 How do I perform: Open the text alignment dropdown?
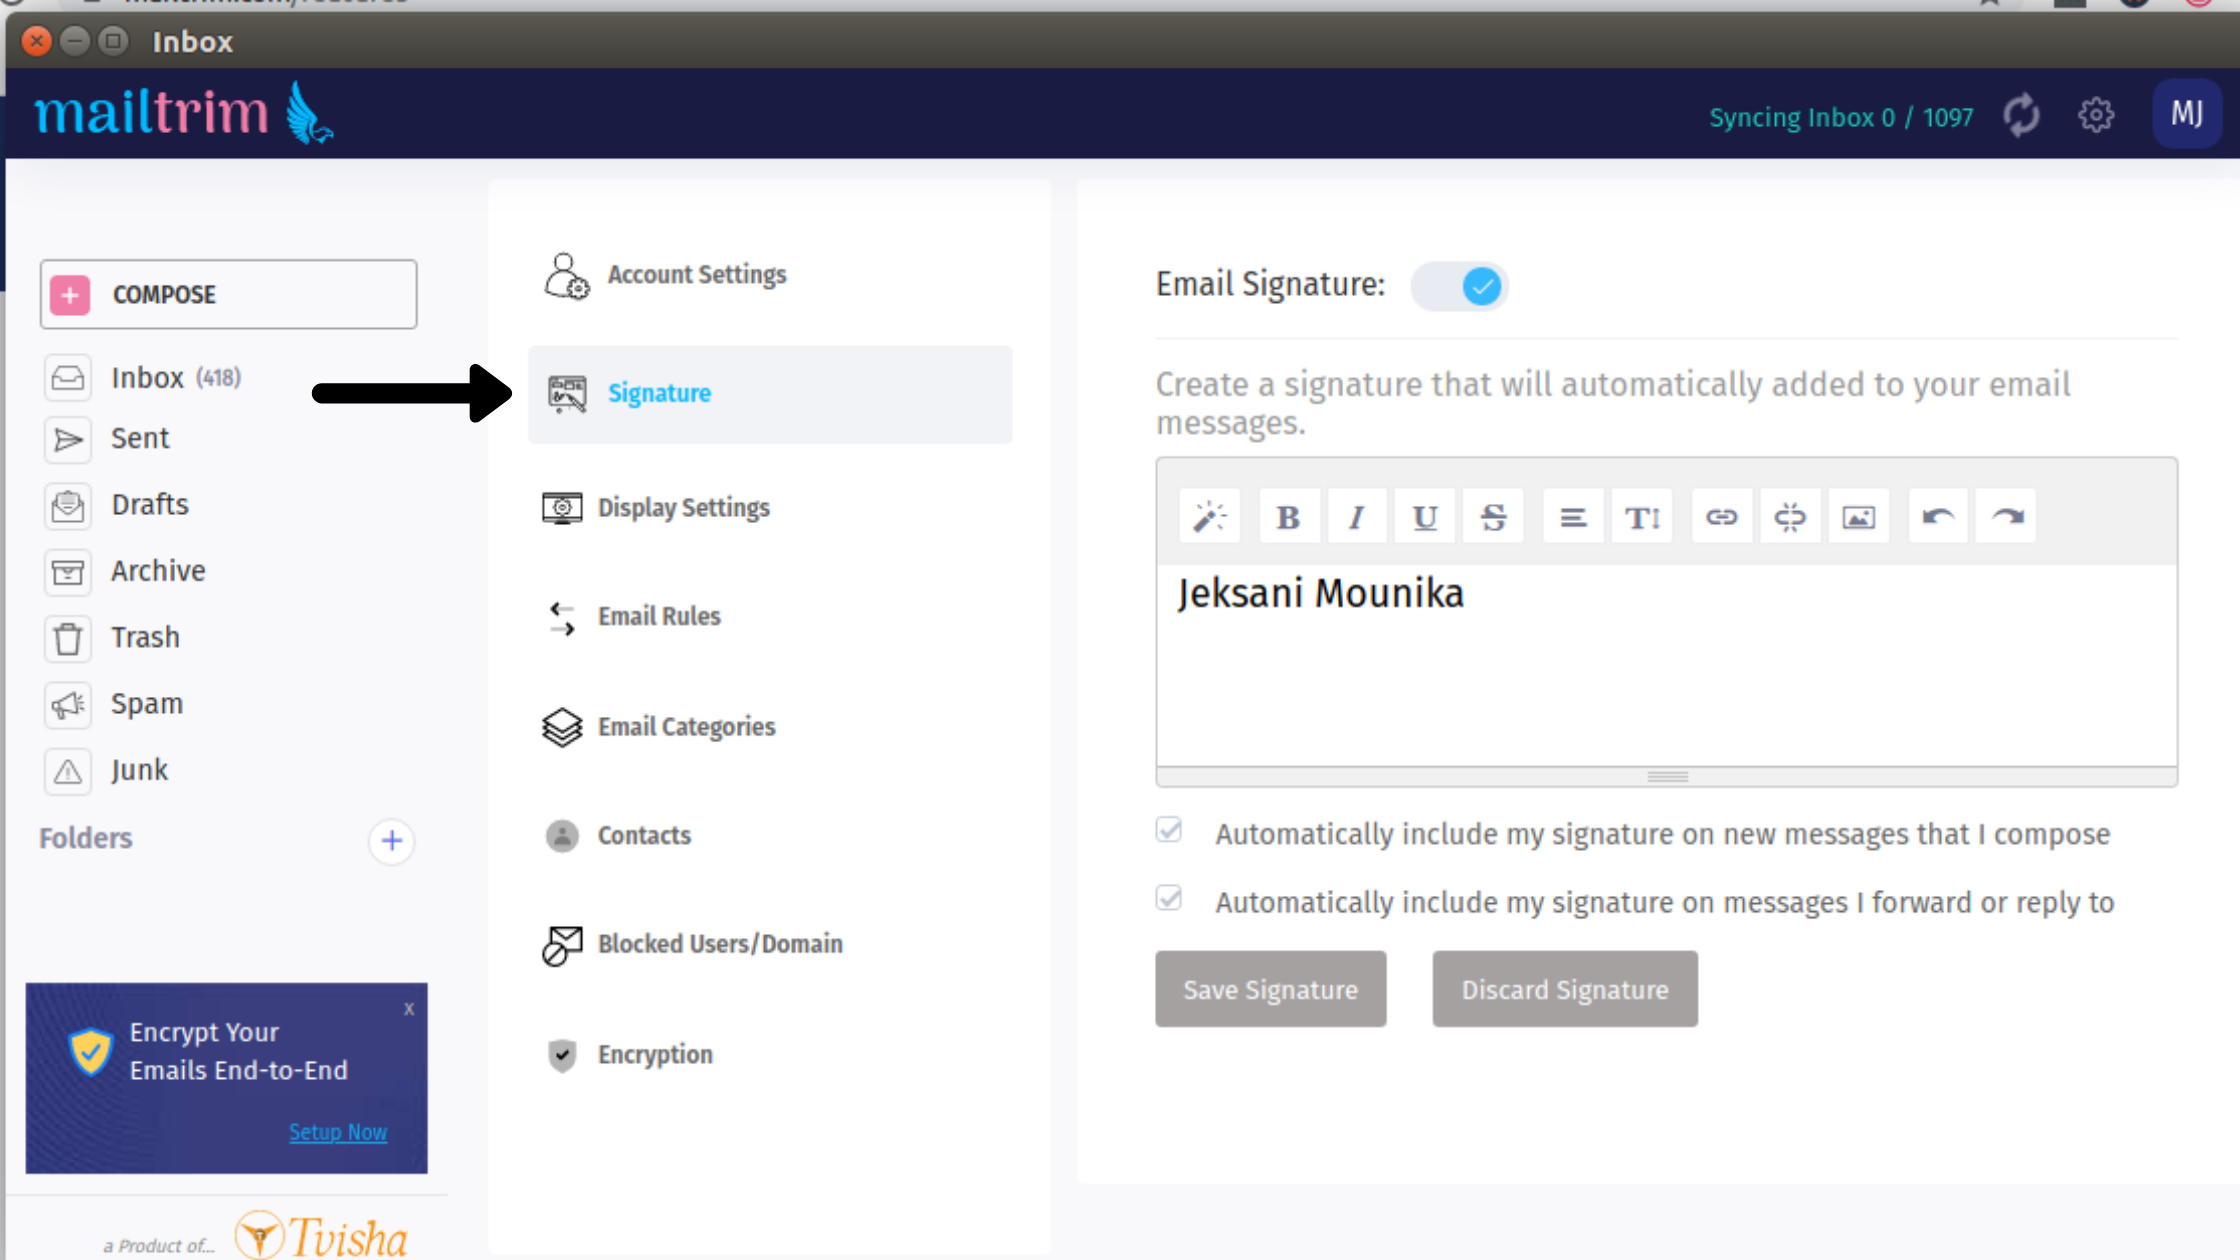[x=1573, y=517]
